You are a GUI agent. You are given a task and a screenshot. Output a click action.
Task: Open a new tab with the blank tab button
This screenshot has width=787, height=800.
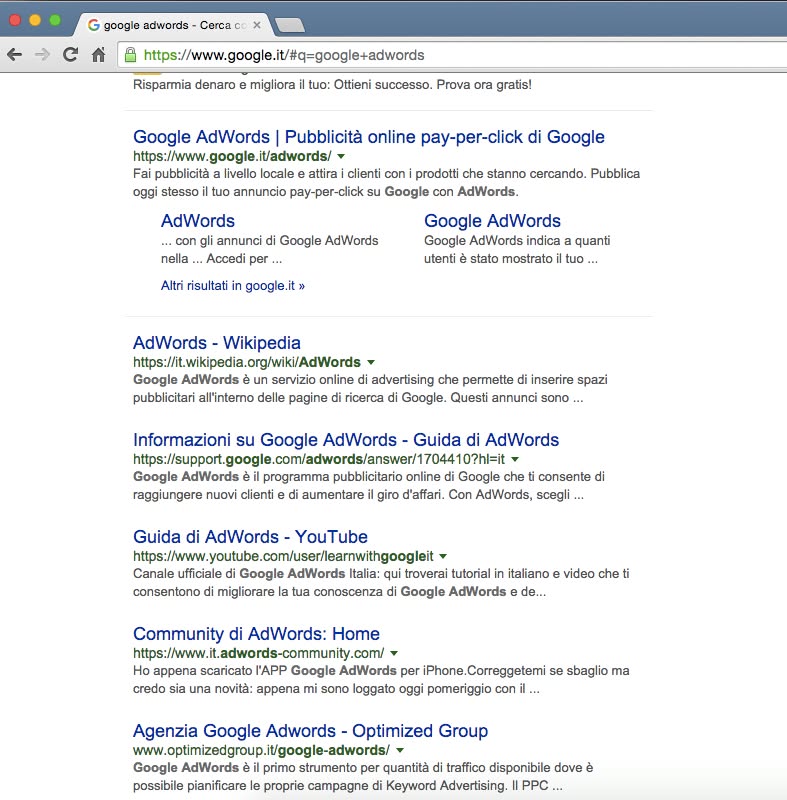pos(290,25)
